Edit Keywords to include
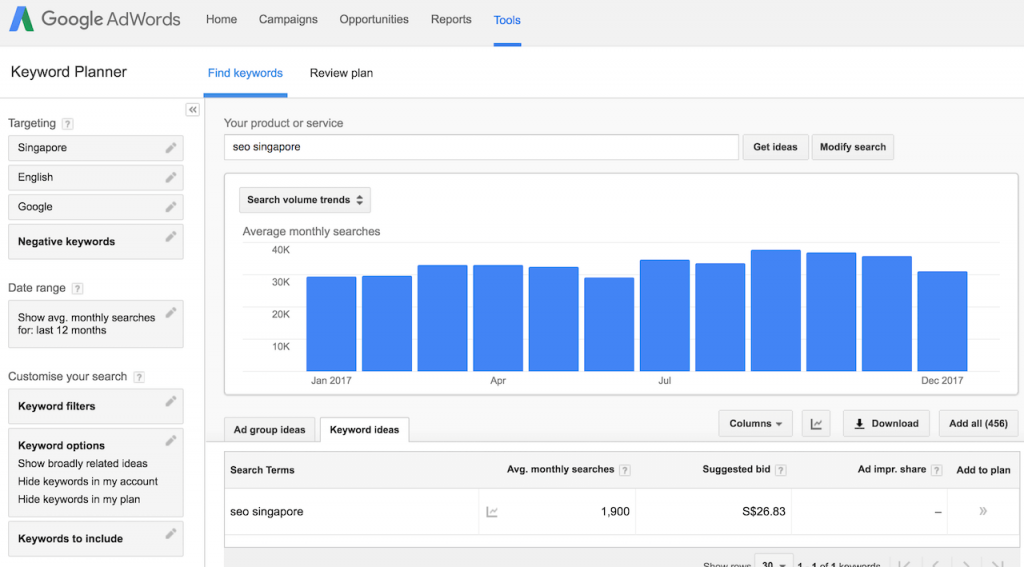The width and height of the screenshot is (1024, 567). [x=170, y=534]
